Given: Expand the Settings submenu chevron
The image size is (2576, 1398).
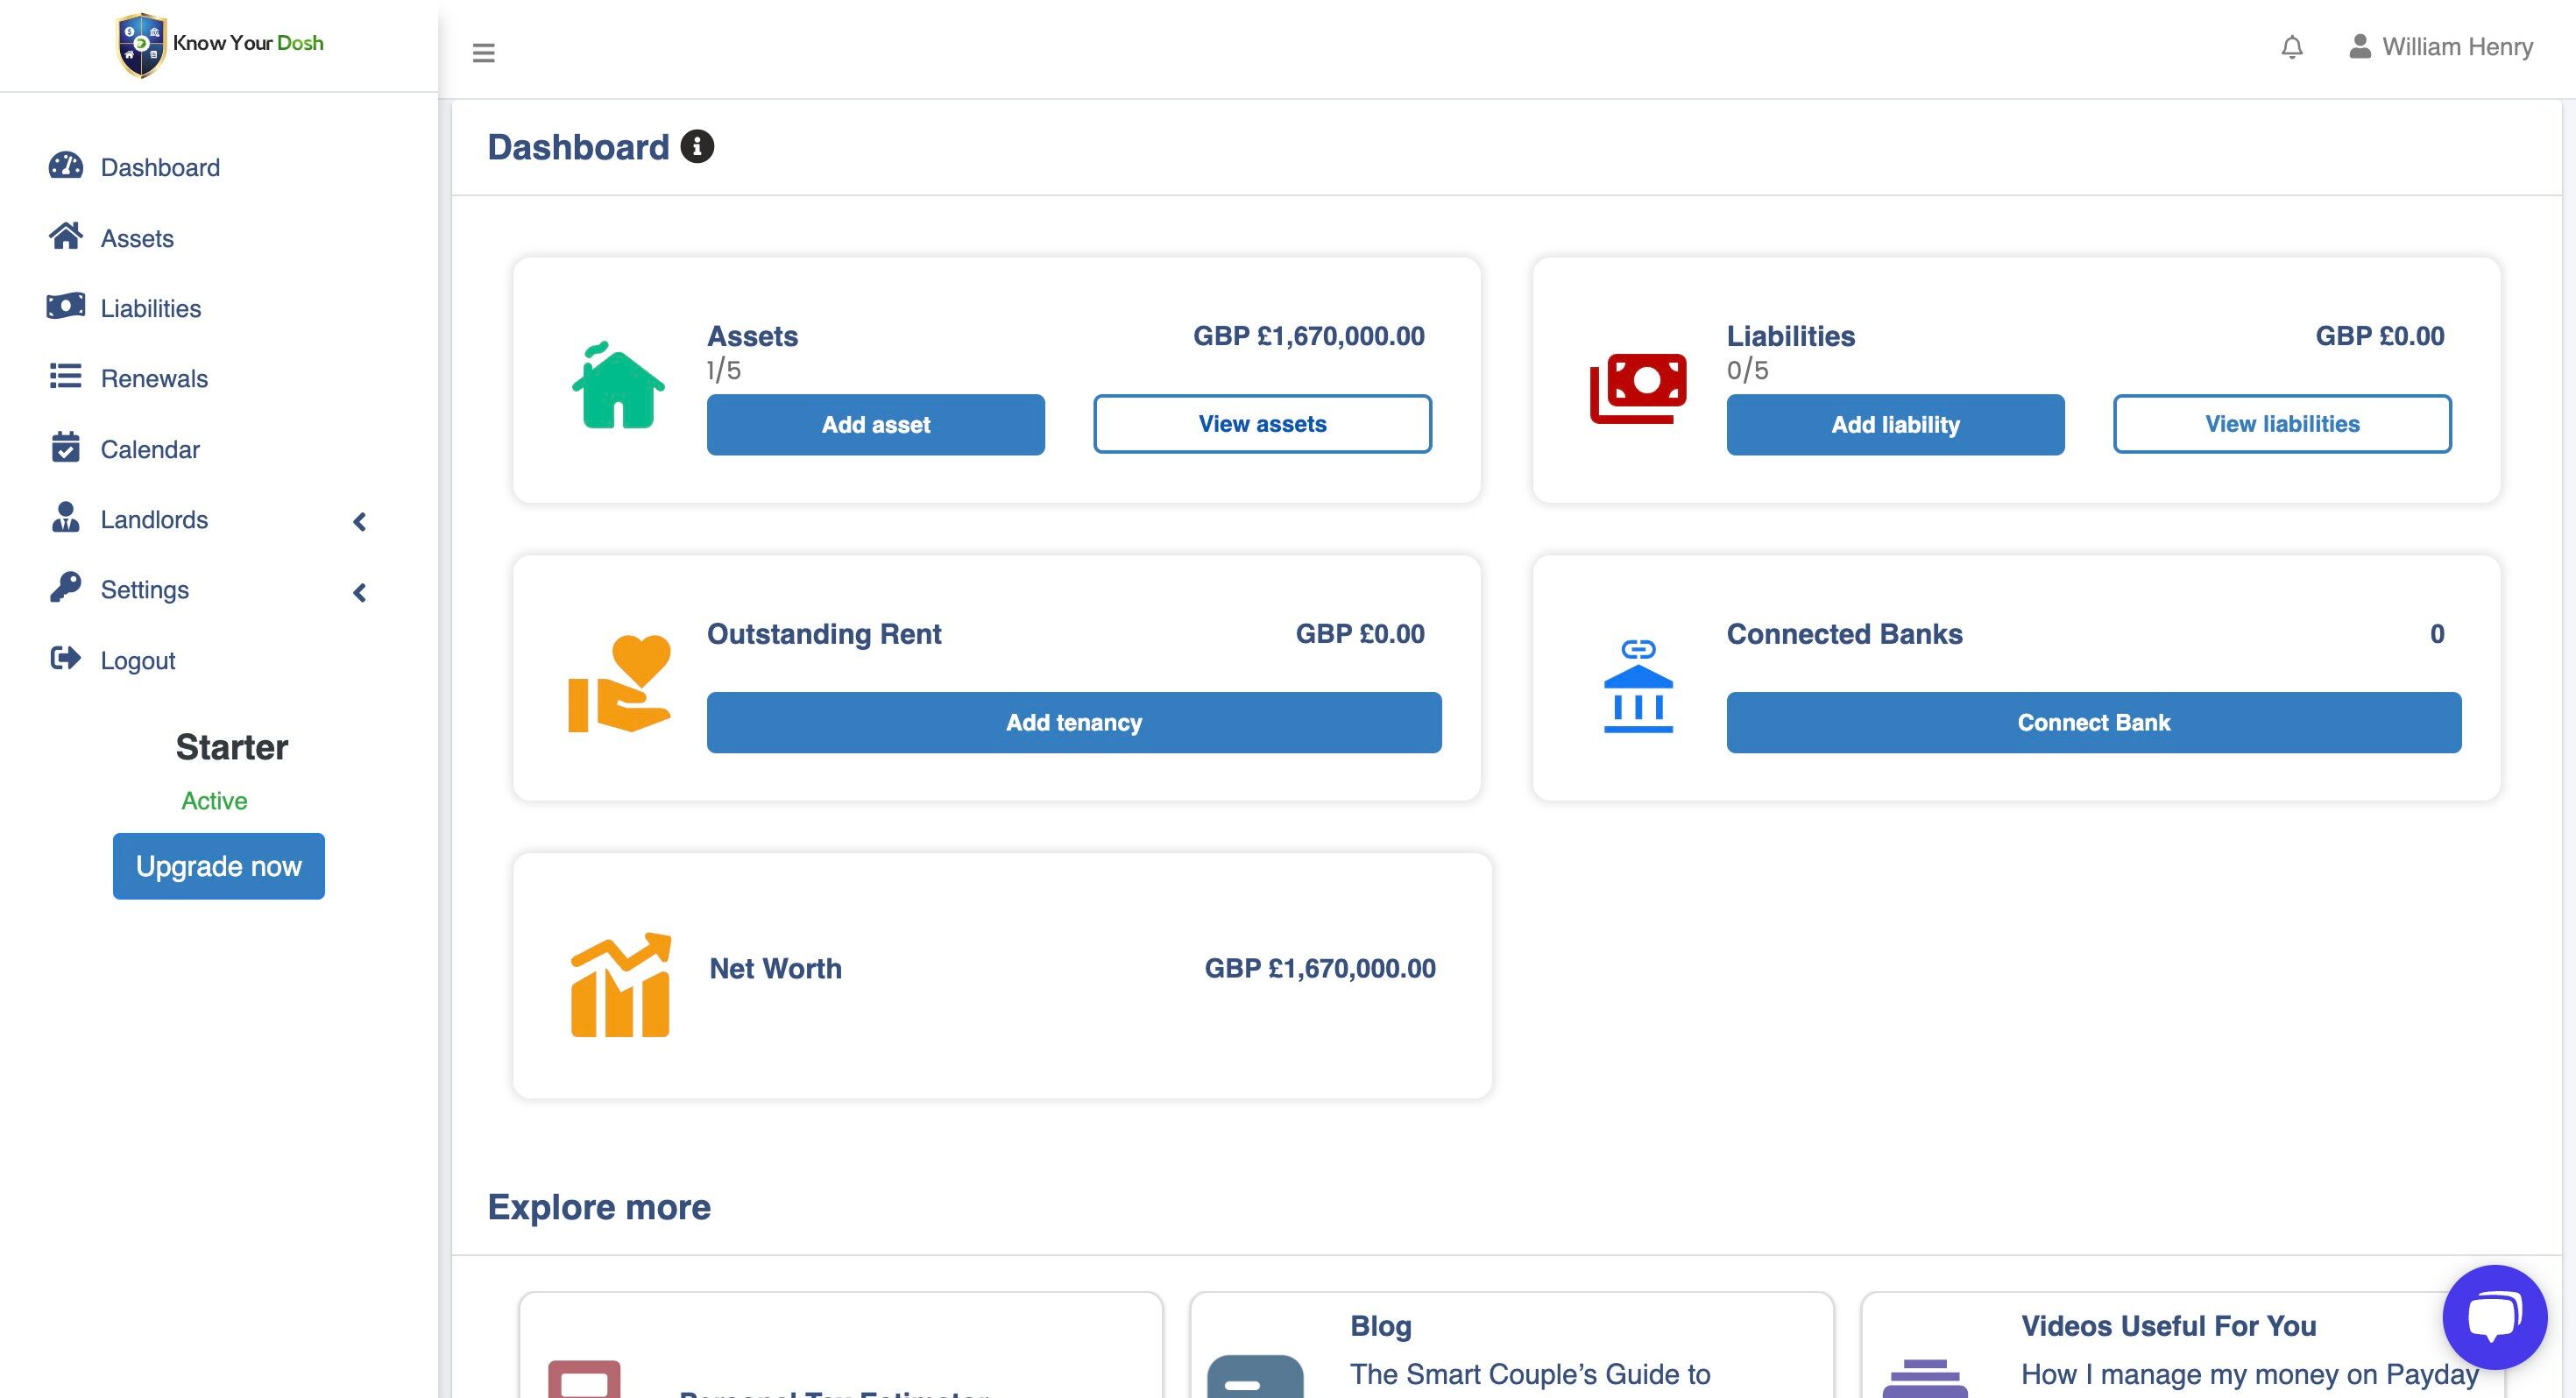Looking at the screenshot, I should tap(360, 592).
